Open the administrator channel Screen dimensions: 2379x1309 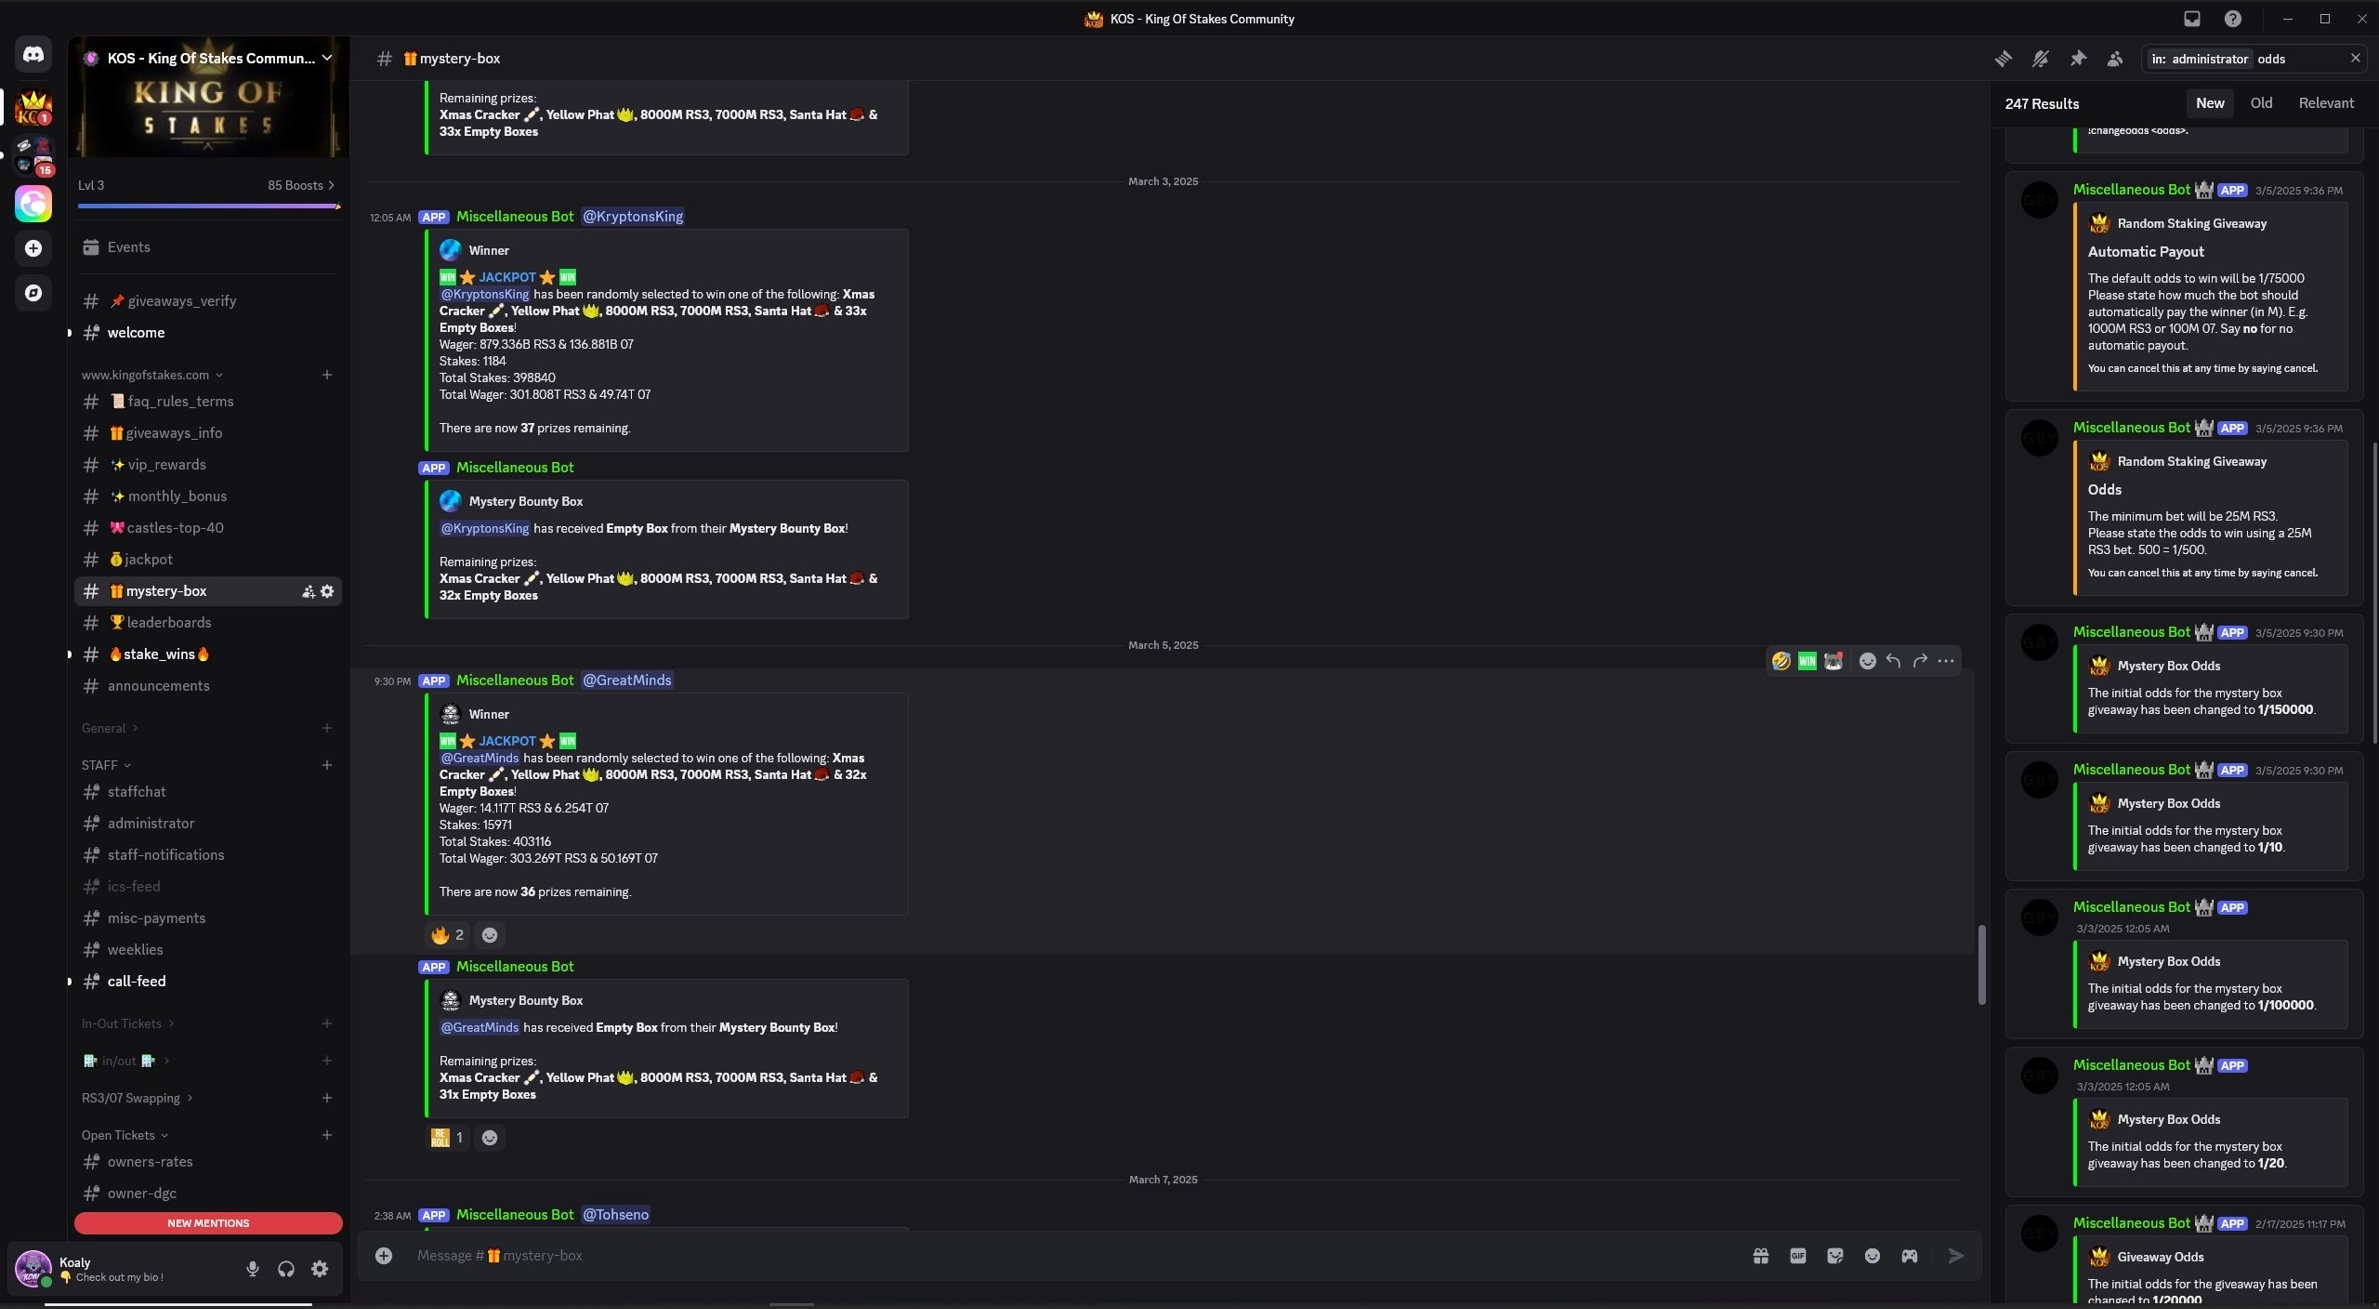click(x=208, y=824)
